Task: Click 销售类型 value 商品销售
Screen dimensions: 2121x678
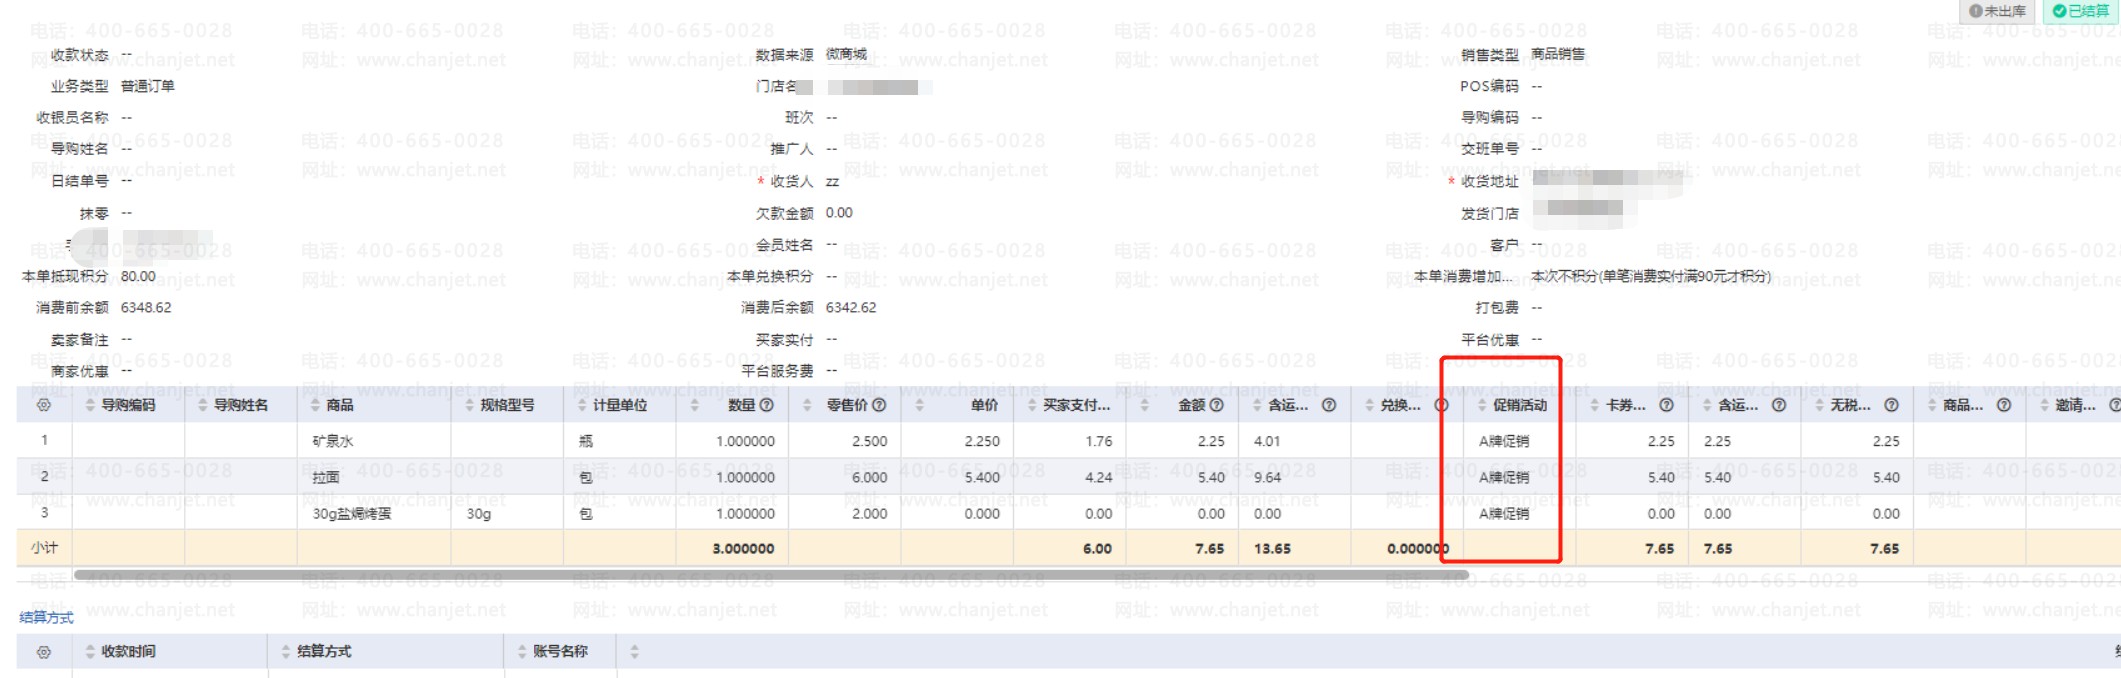Action: click(1558, 54)
